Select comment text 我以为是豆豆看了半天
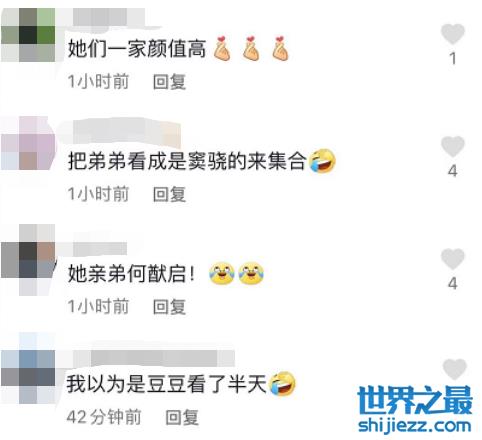The height and width of the screenshot is (440, 482). click(x=167, y=384)
